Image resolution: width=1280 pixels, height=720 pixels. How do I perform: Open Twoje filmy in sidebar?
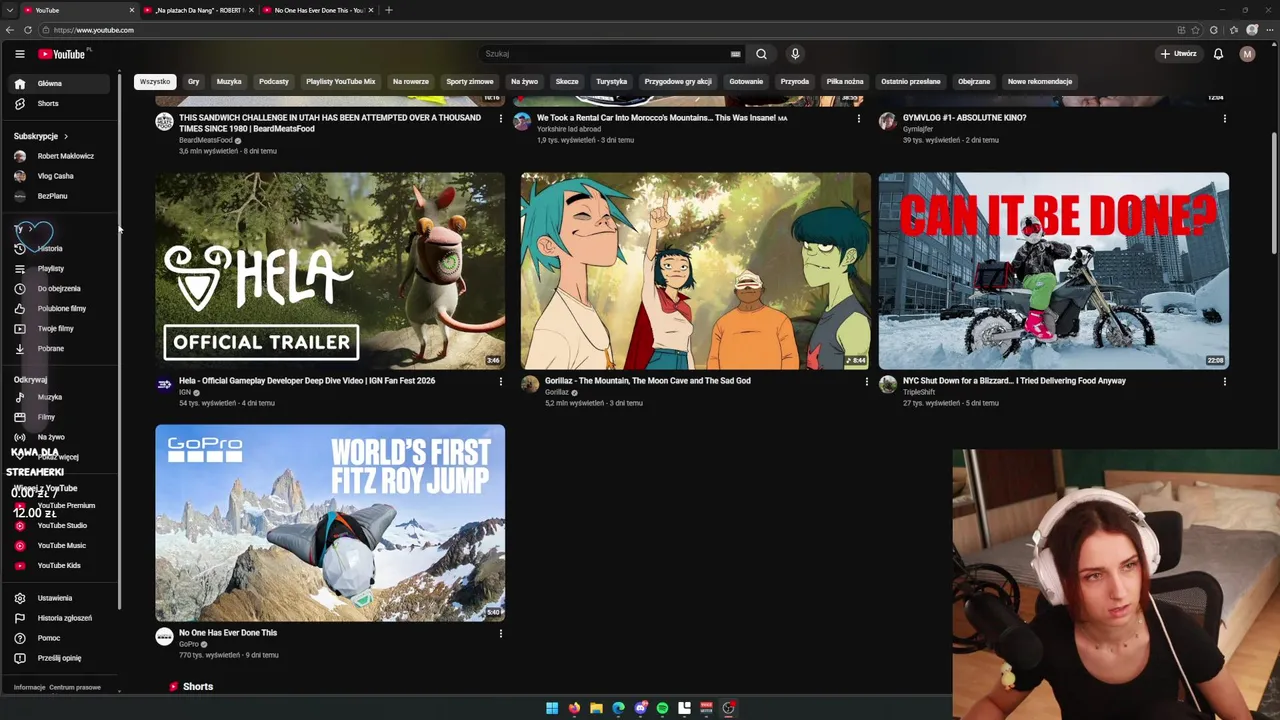pos(59,329)
